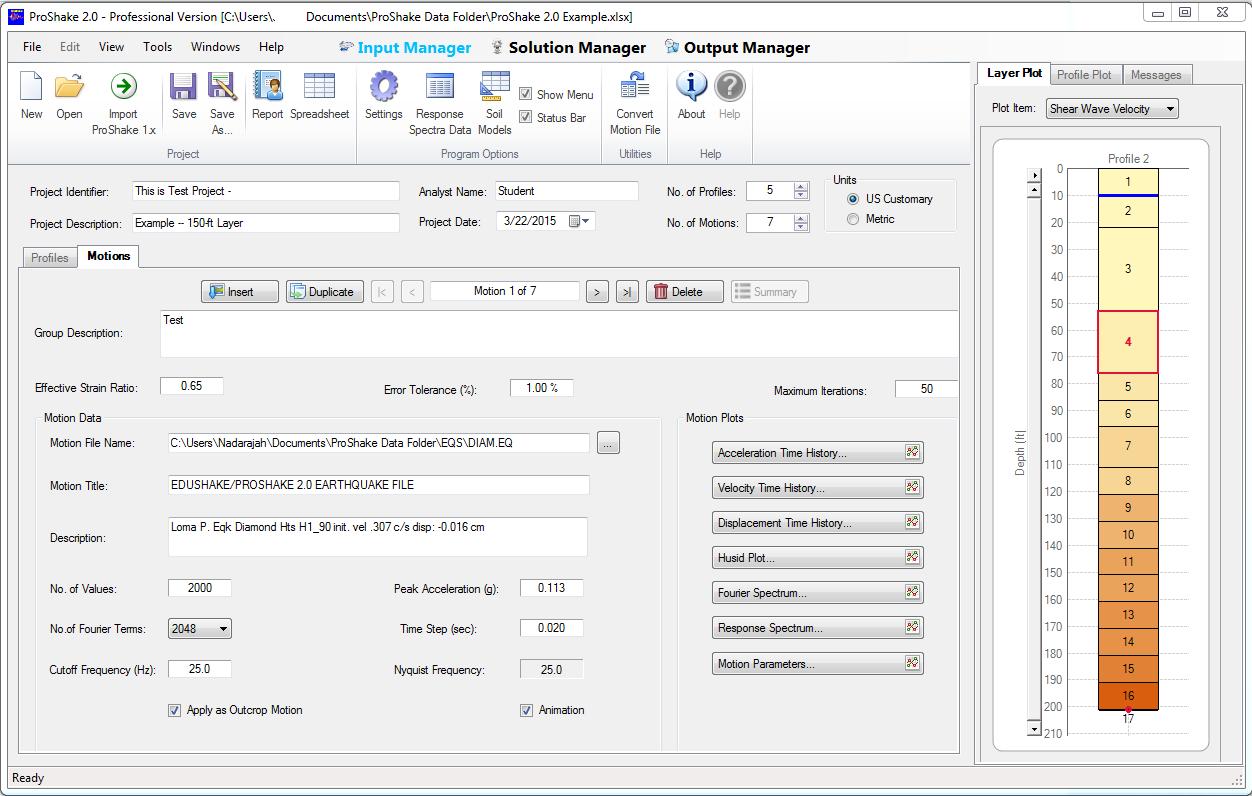Go to previous motion arrow

click(x=412, y=292)
